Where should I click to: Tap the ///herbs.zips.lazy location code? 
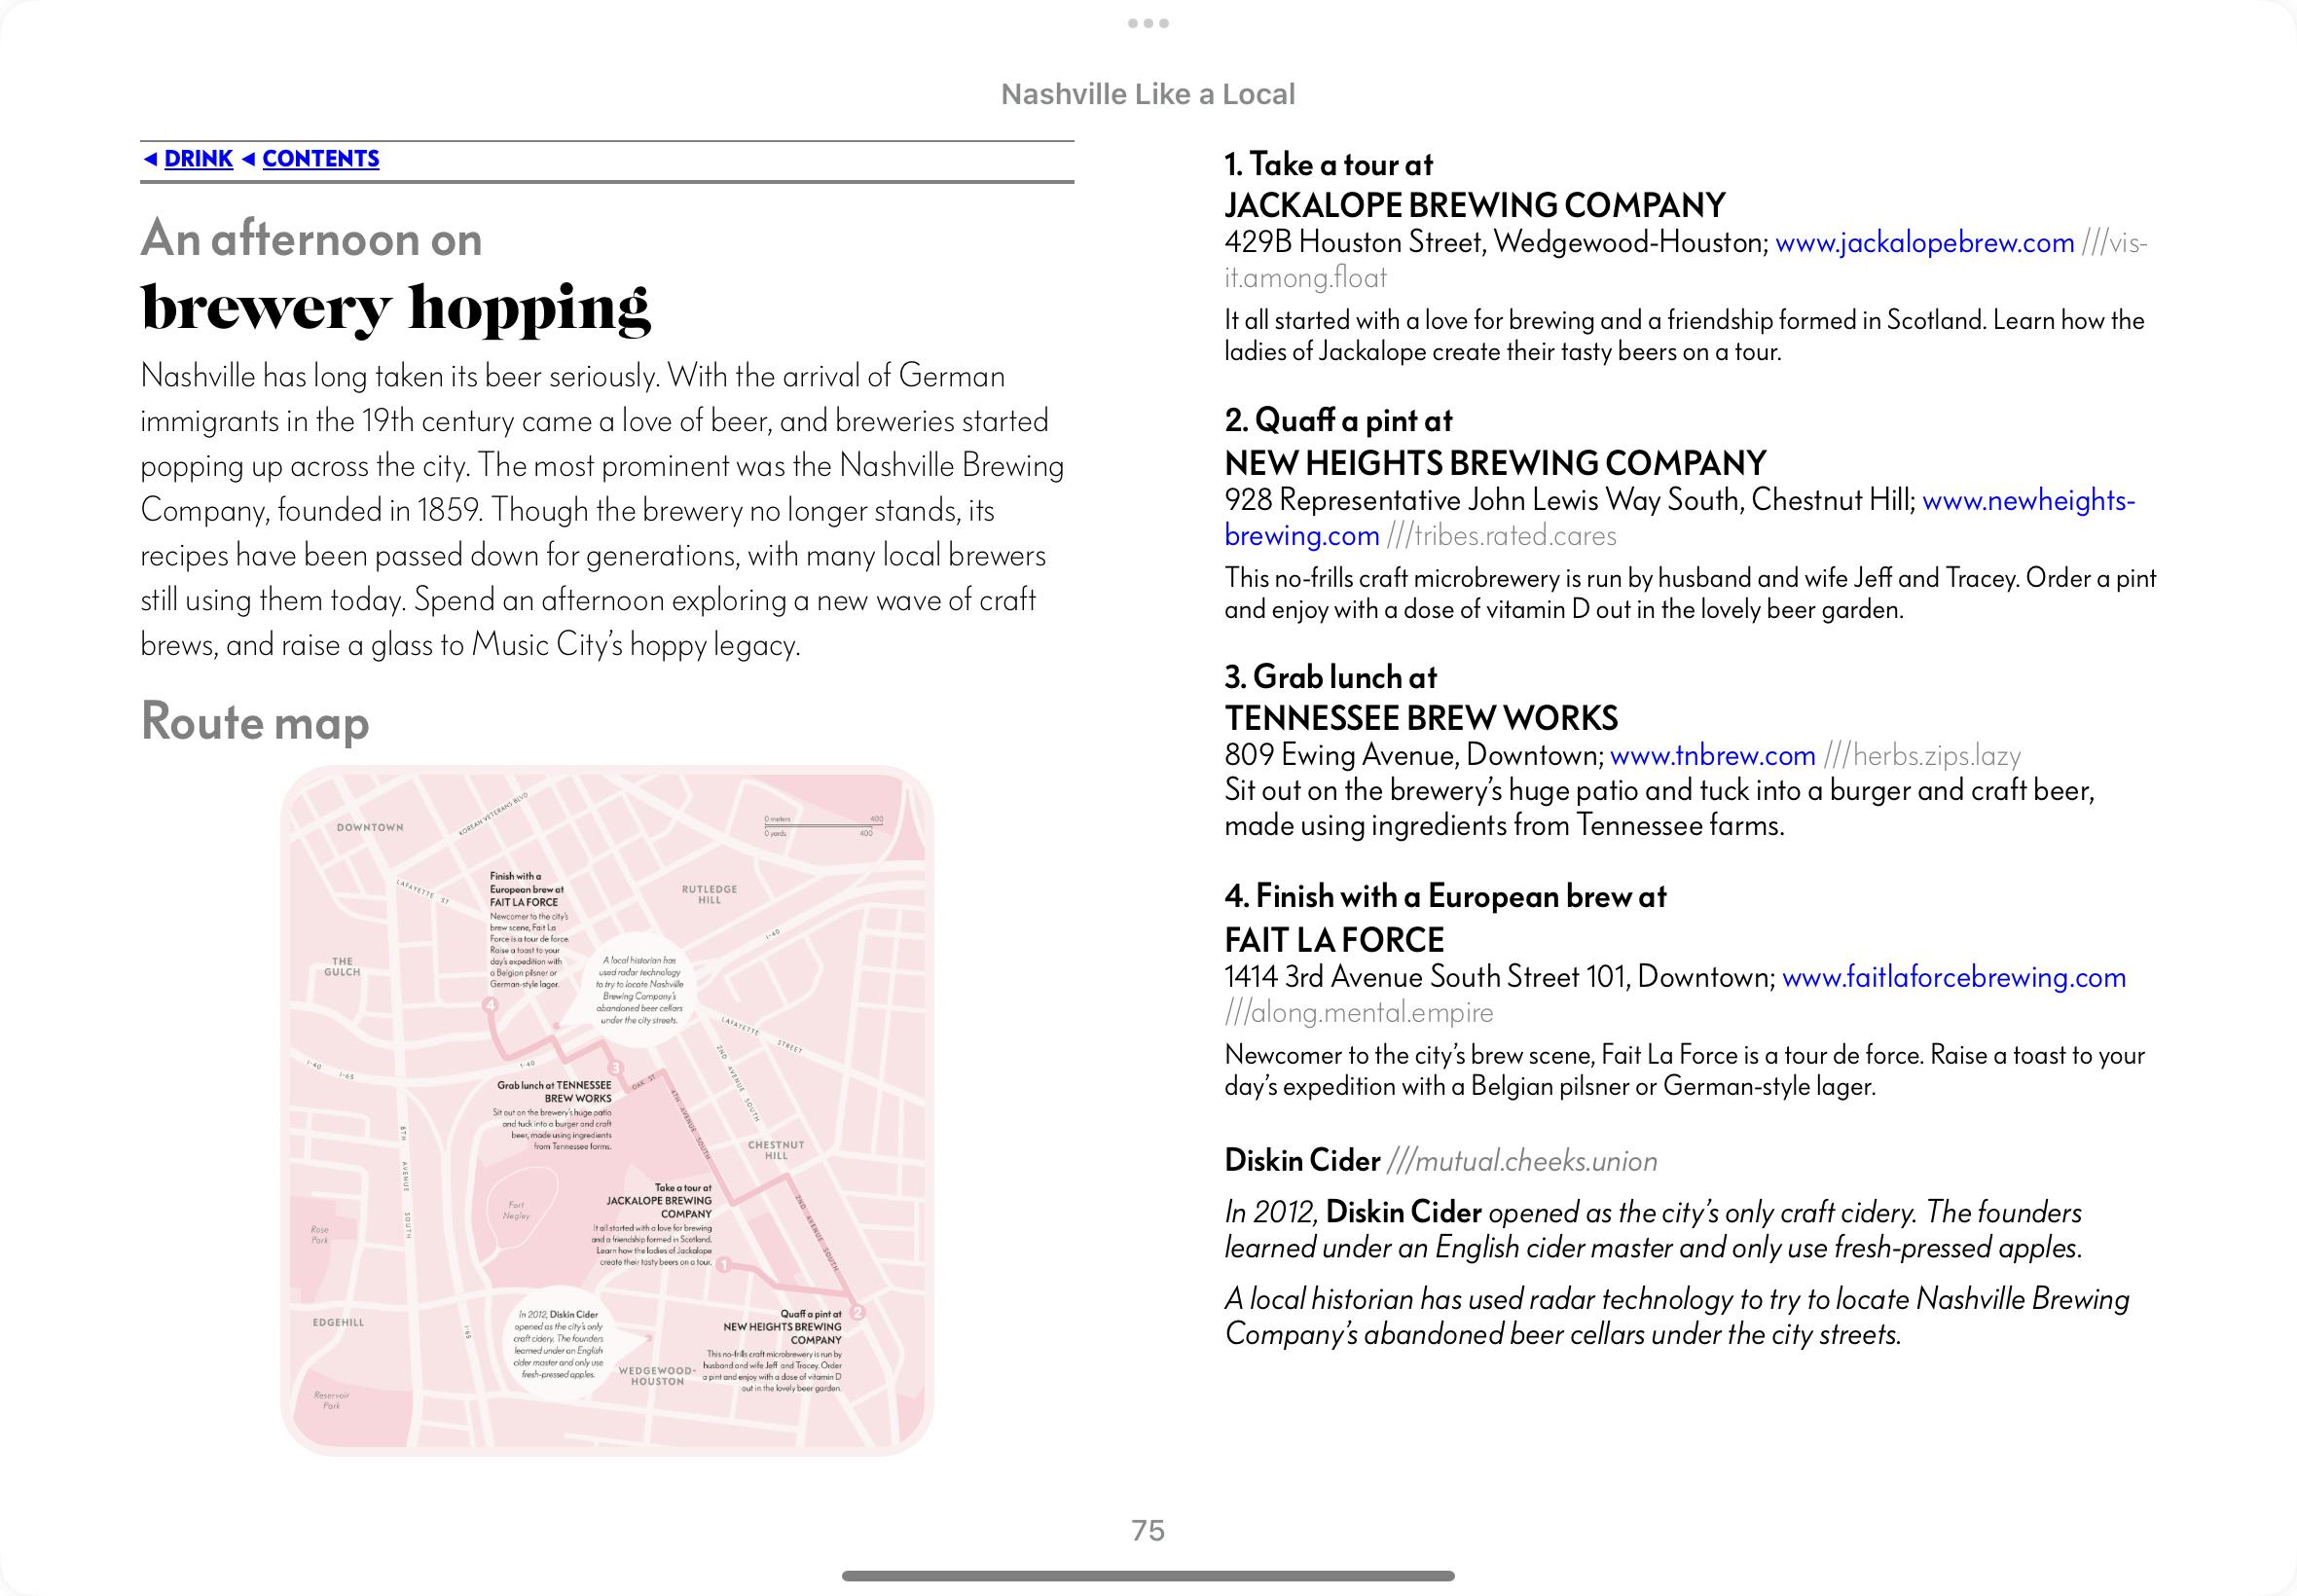(1922, 756)
